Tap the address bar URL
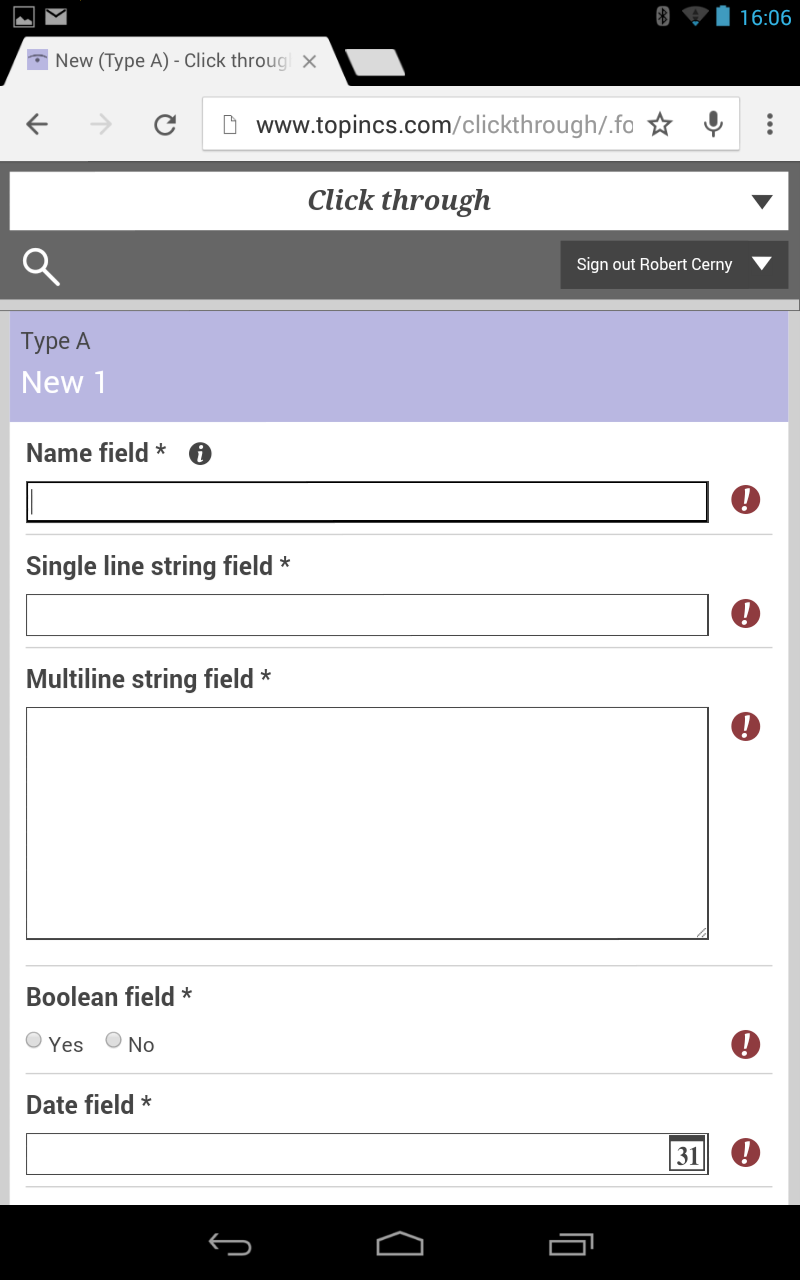 (440, 124)
